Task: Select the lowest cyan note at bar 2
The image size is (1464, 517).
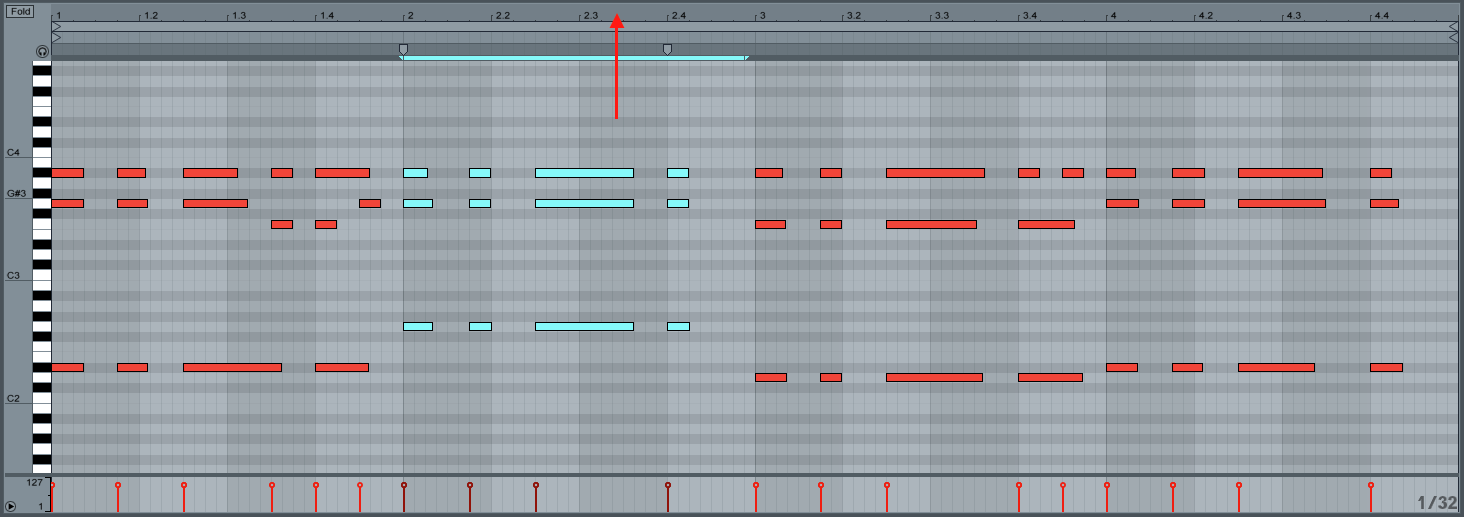Action: (418, 326)
